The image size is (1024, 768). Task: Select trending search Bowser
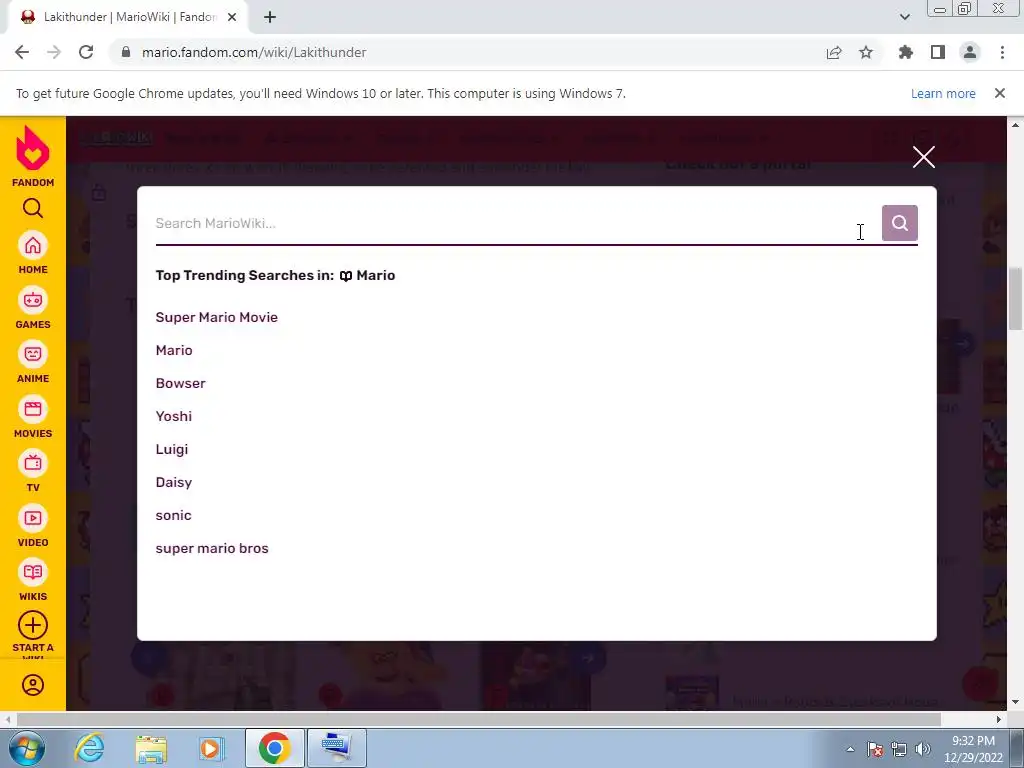pos(180,383)
